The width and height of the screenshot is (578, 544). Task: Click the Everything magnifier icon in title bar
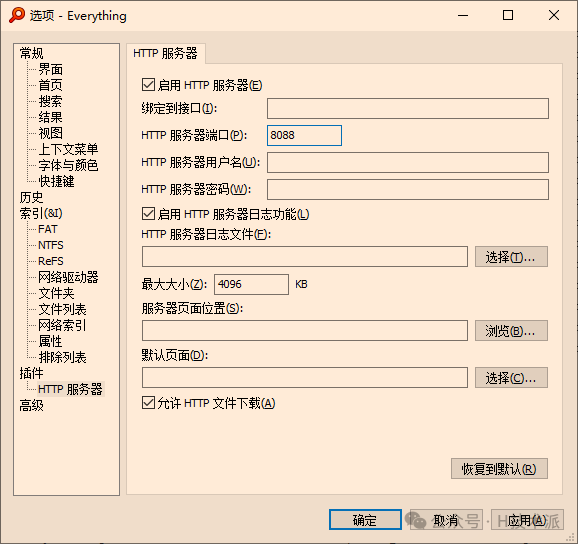click(x=17, y=15)
